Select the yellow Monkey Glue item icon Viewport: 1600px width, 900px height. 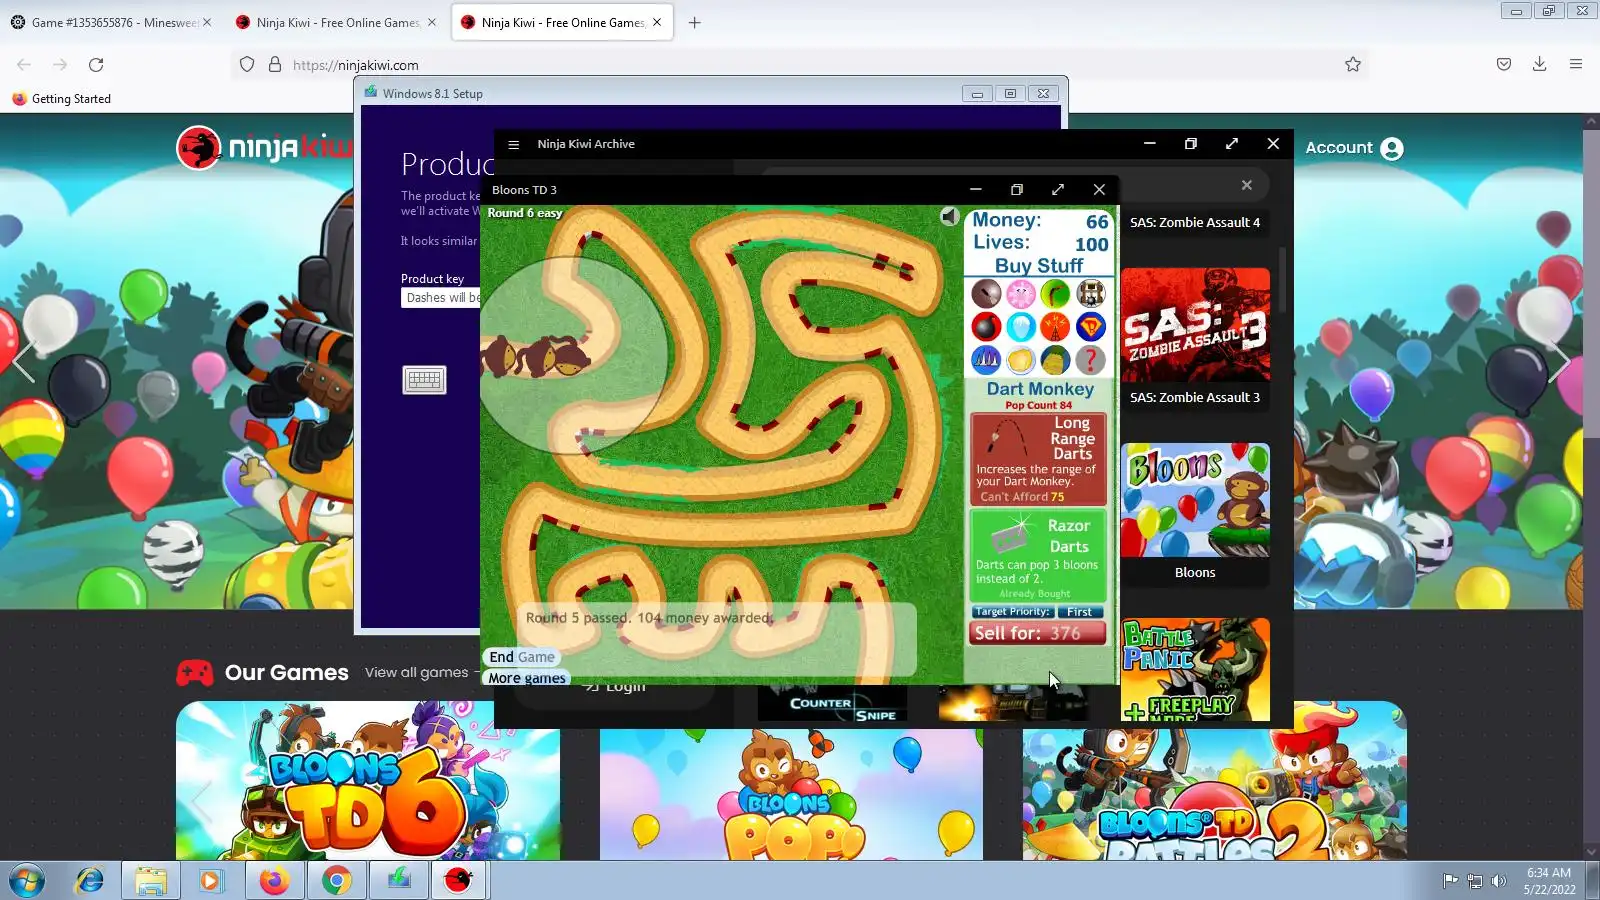pos(1021,360)
